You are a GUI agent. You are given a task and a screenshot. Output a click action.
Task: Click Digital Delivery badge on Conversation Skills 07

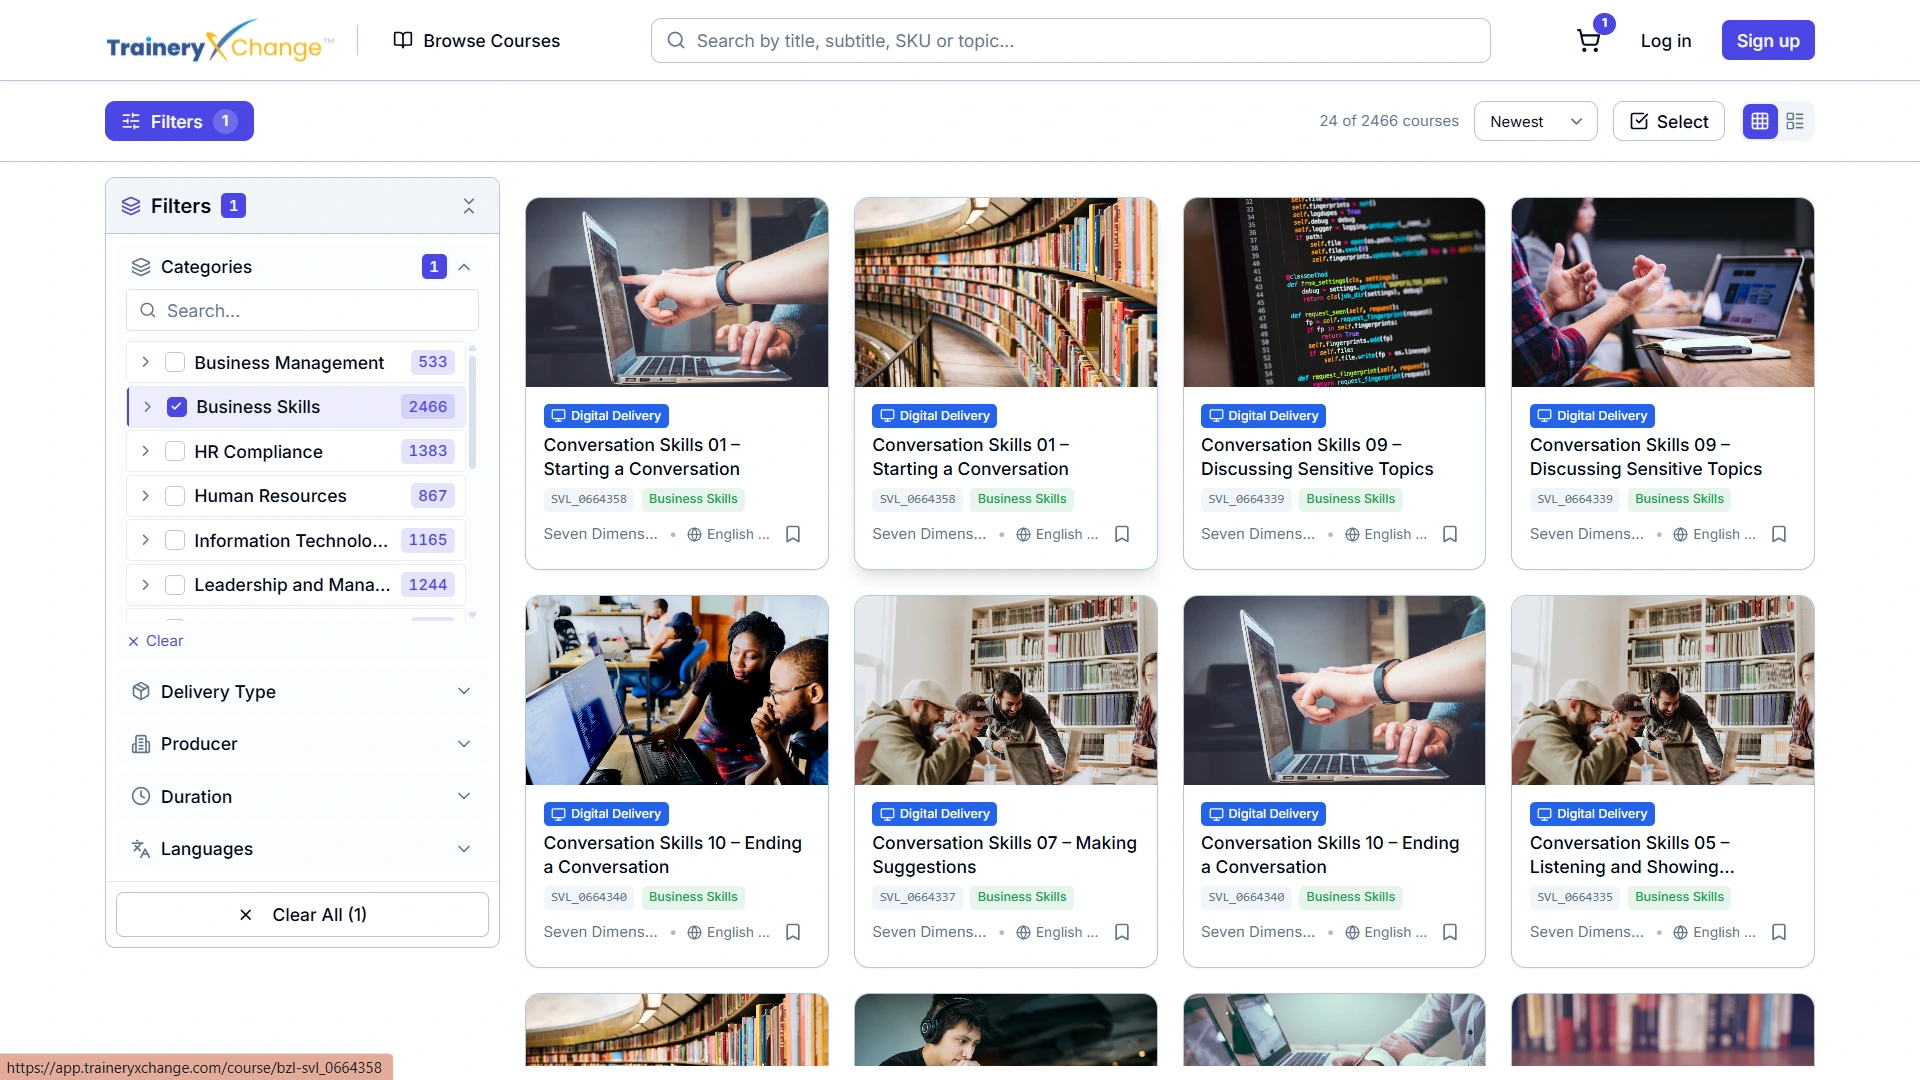[934, 814]
